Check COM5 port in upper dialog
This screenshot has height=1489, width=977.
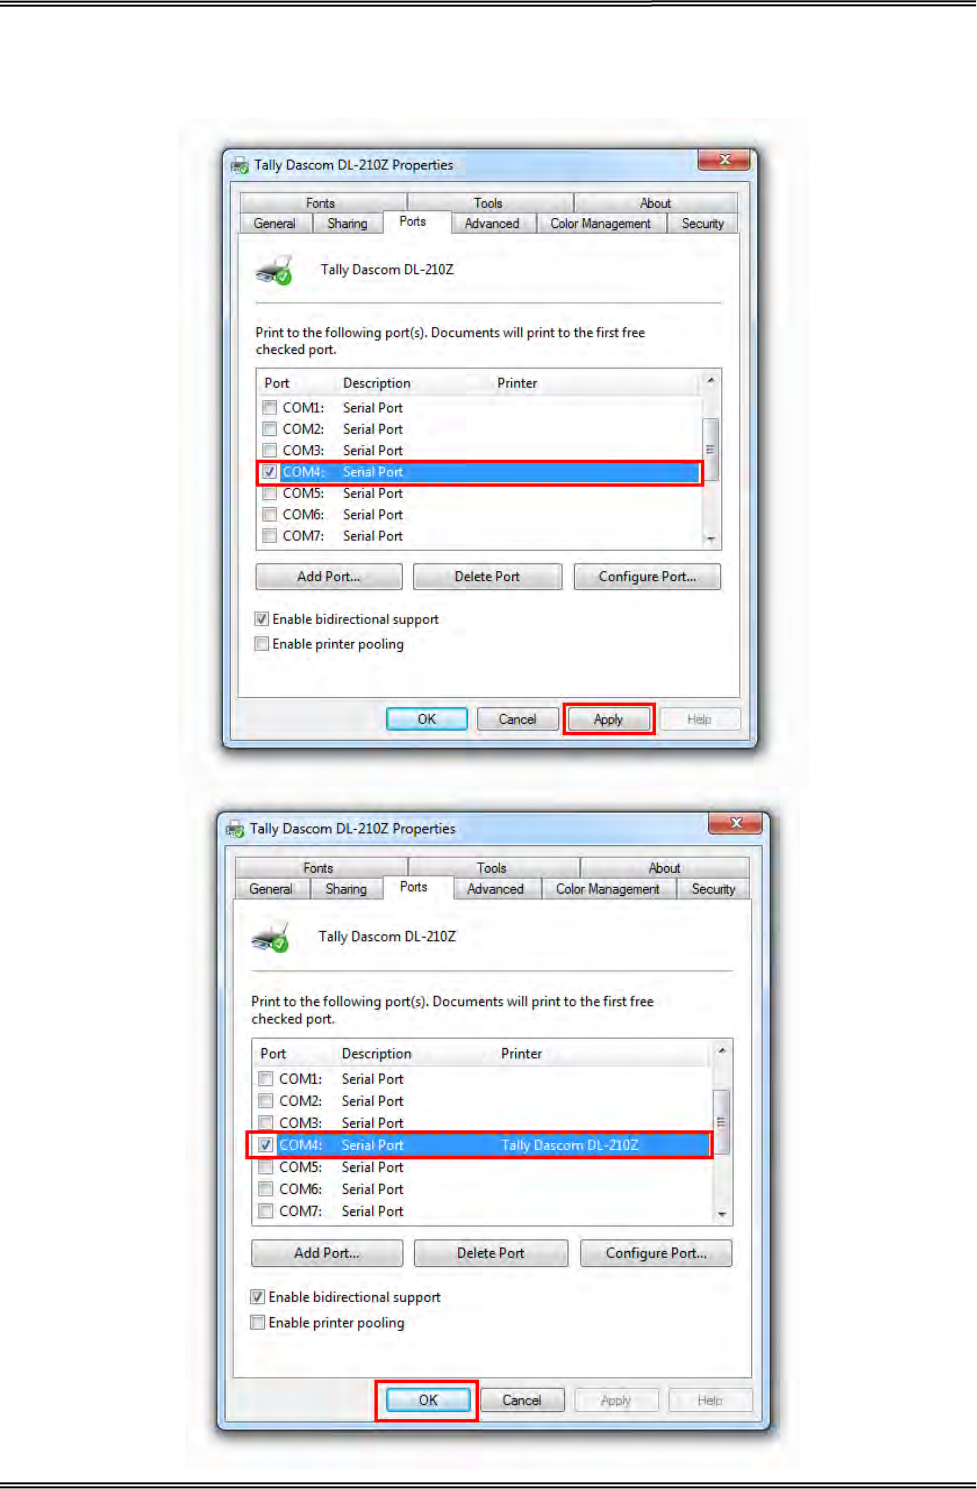[x=269, y=494]
